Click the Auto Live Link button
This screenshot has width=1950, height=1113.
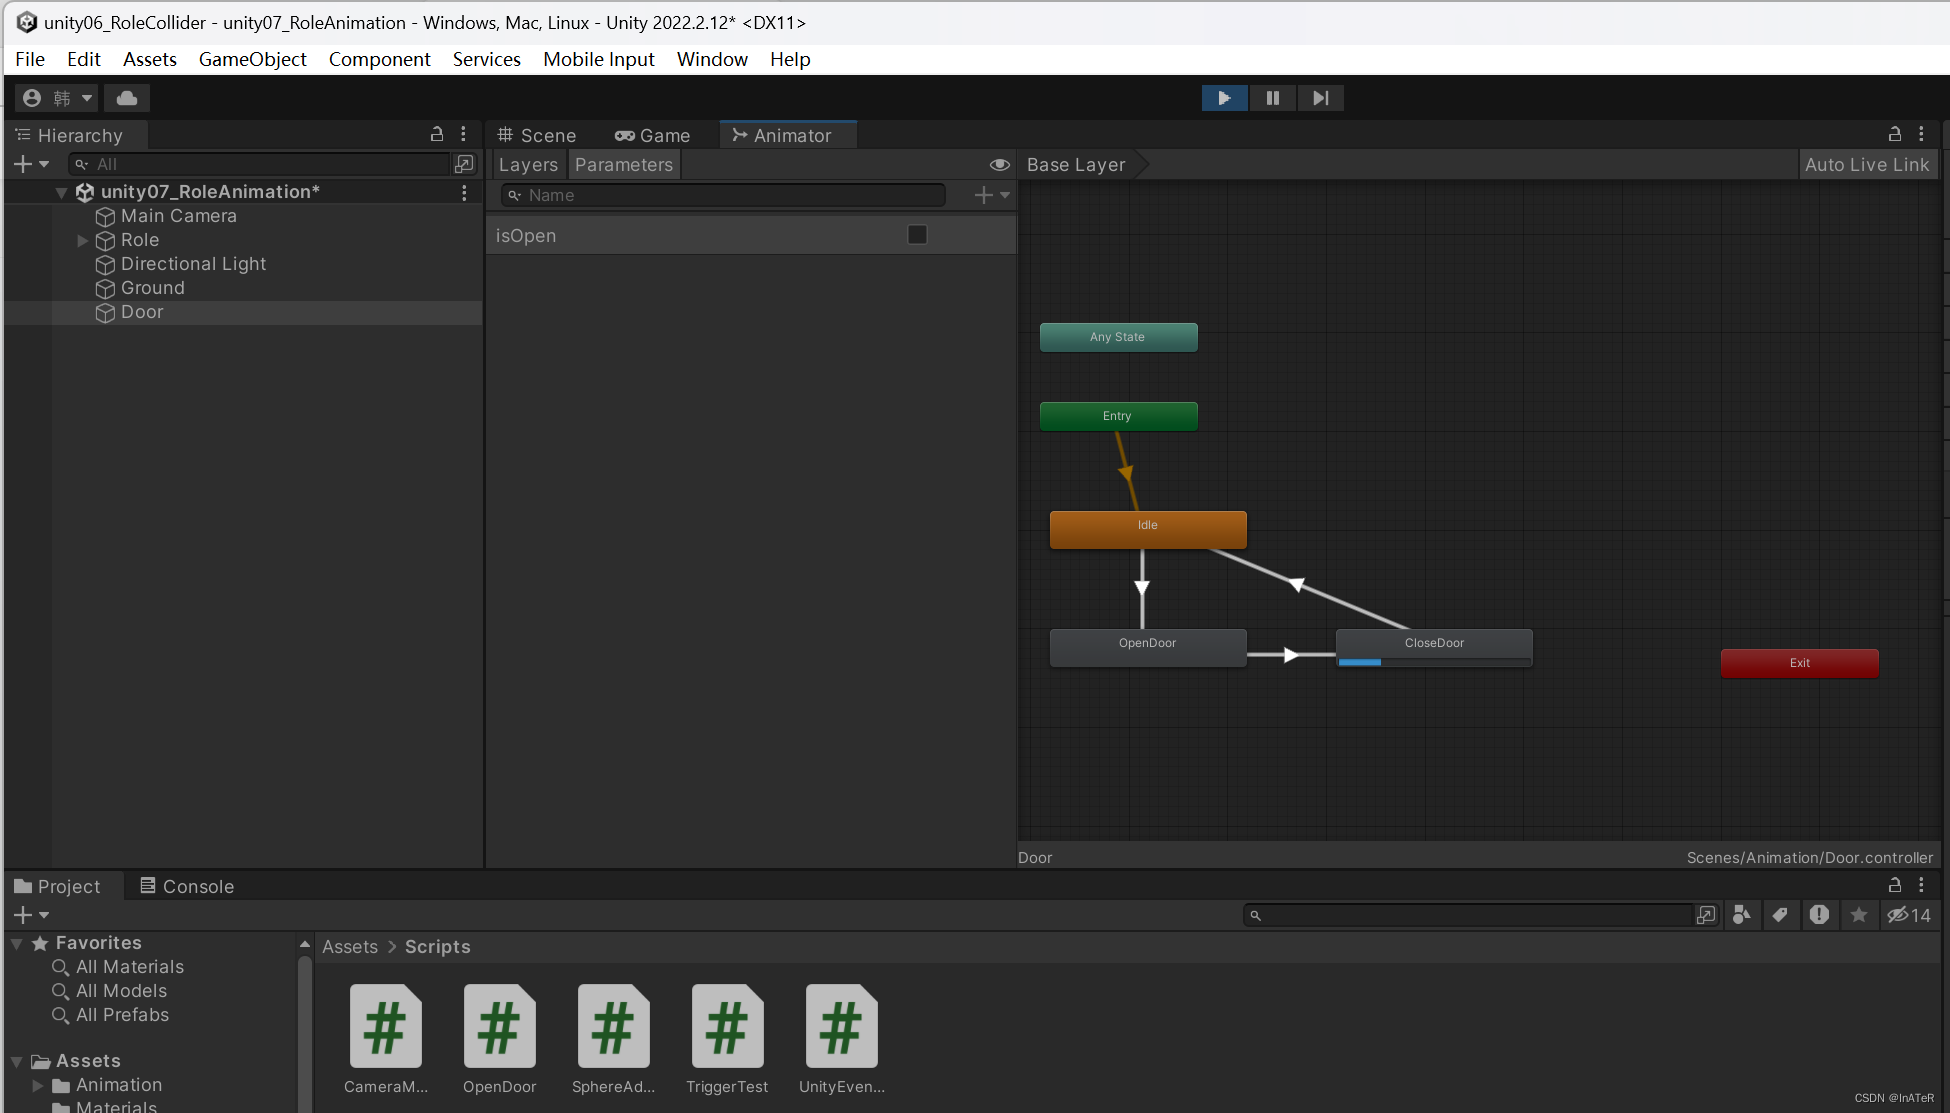click(x=1866, y=165)
